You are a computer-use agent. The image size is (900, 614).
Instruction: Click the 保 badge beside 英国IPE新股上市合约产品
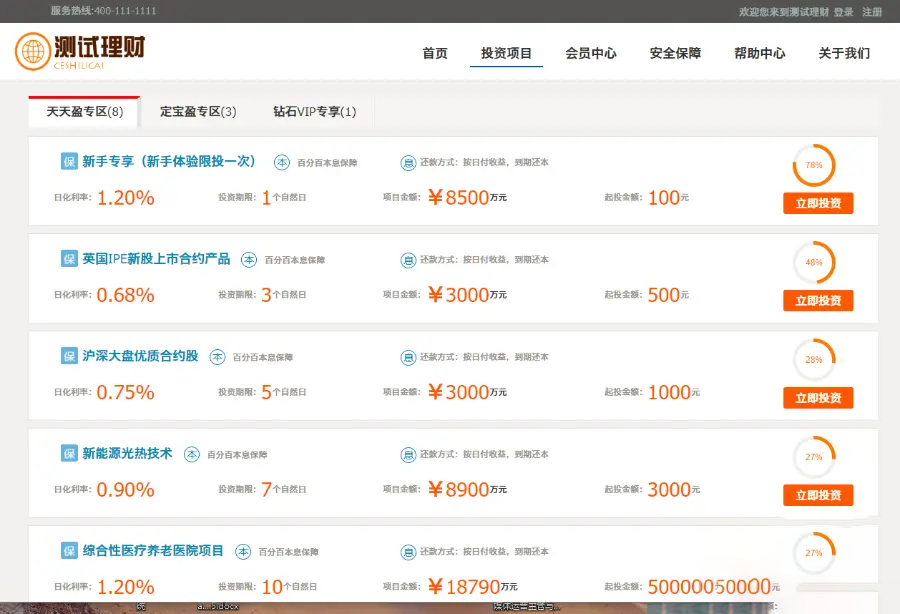coord(69,258)
